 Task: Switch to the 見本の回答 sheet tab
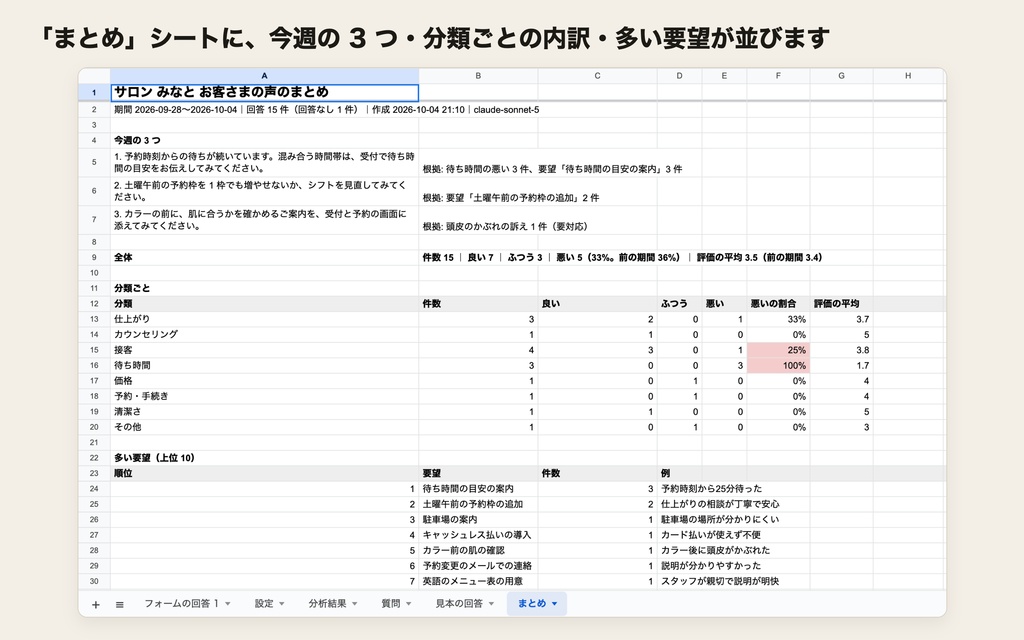(x=459, y=604)
